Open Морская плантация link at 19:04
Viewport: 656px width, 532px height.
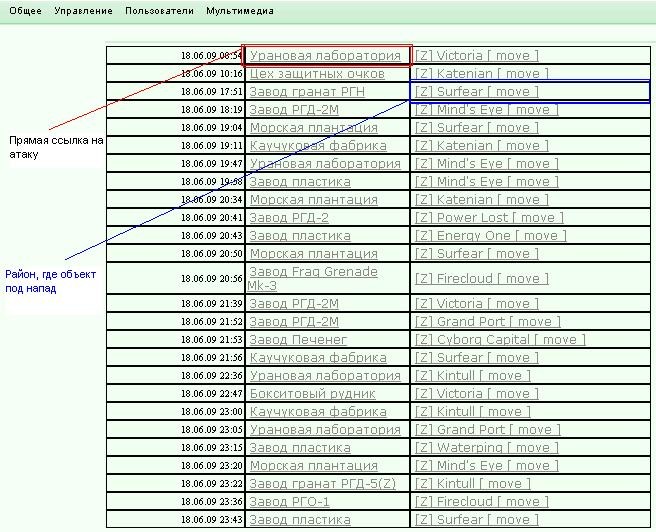pyautogui.click(x=313, y=128)
